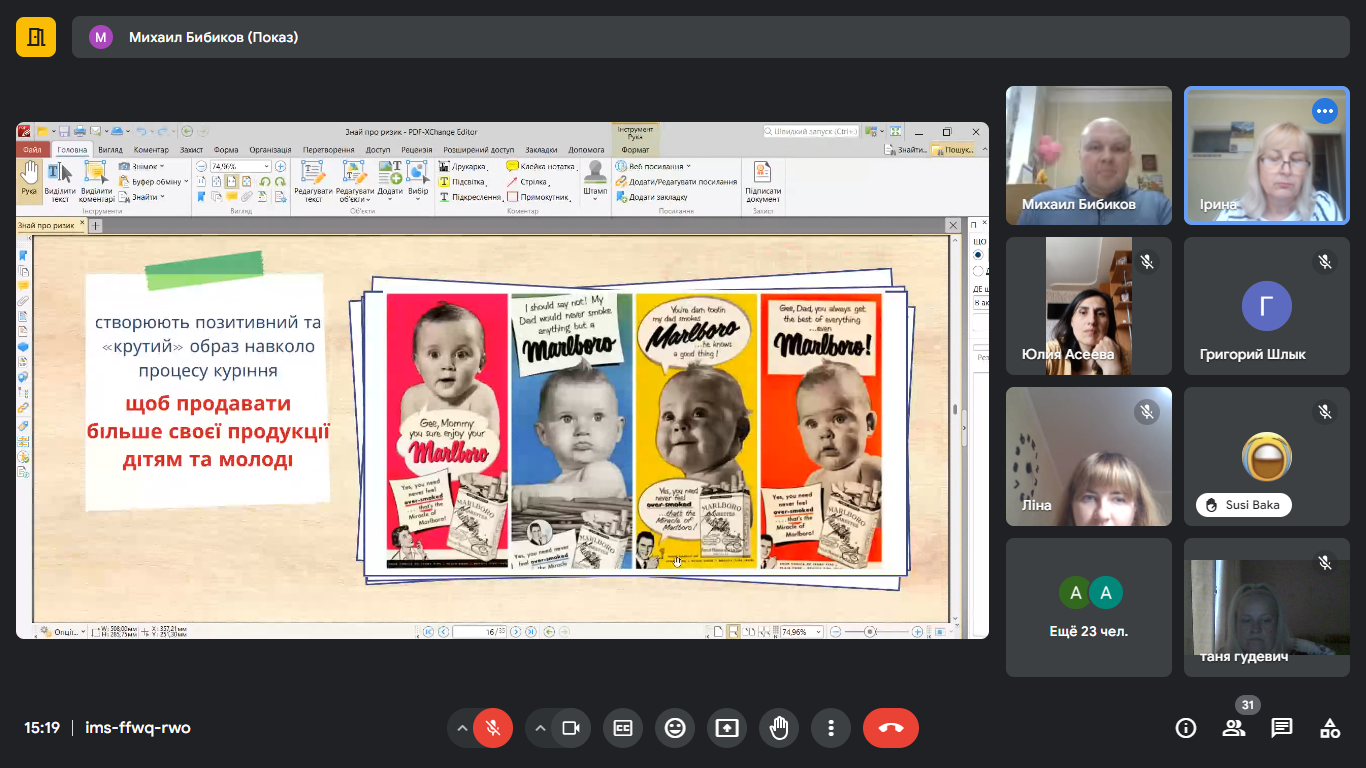Rotate page clockwise with green arrow
Image resolution: width=1366 pixels, height=768 pixels.
tap(281, 182)
